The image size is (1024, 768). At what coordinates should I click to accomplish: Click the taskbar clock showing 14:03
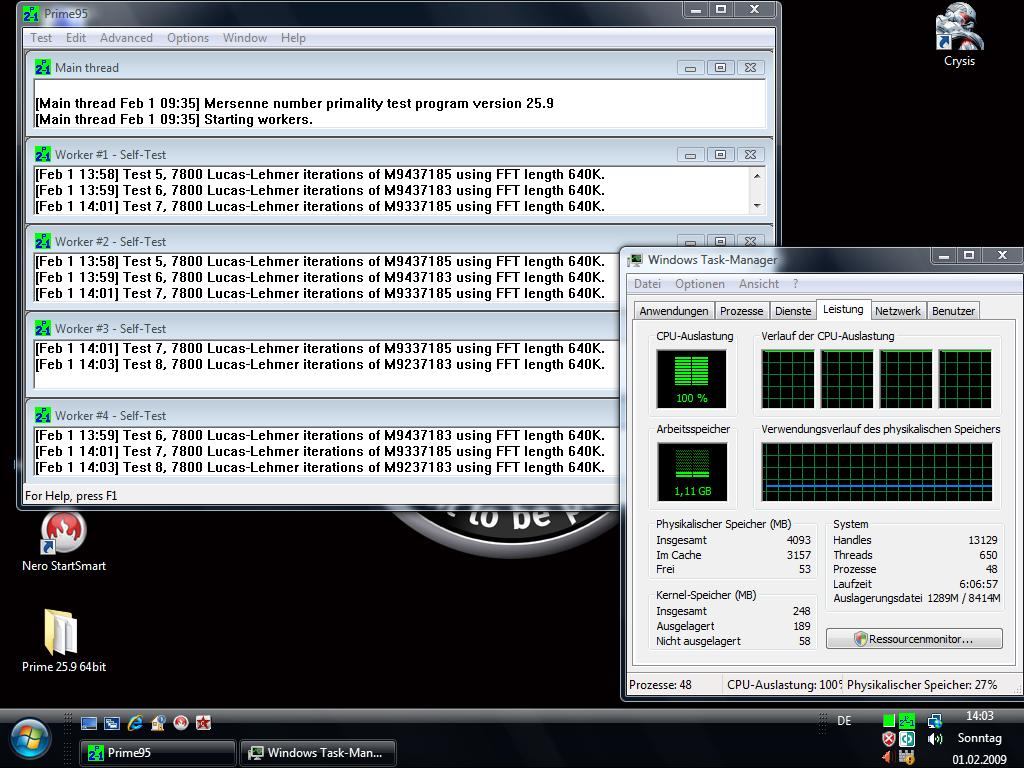coord(980,716)
